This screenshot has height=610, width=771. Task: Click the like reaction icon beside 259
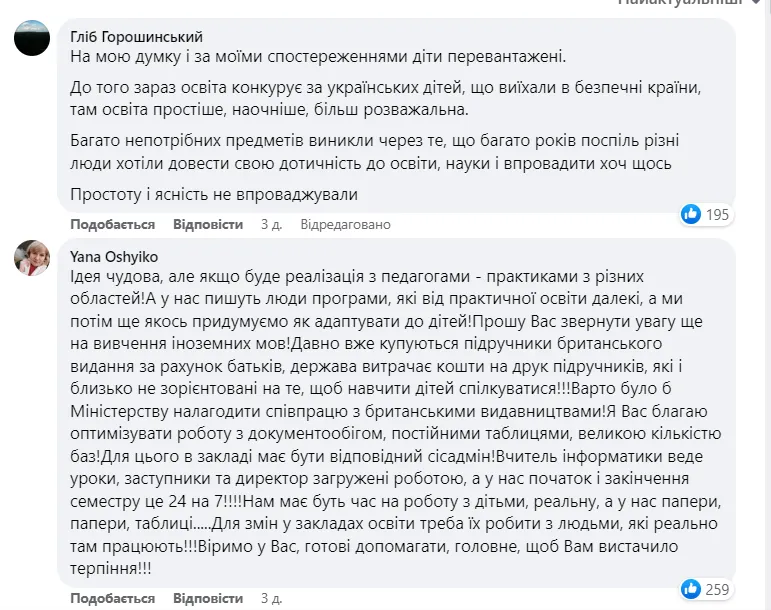point(691,588)
